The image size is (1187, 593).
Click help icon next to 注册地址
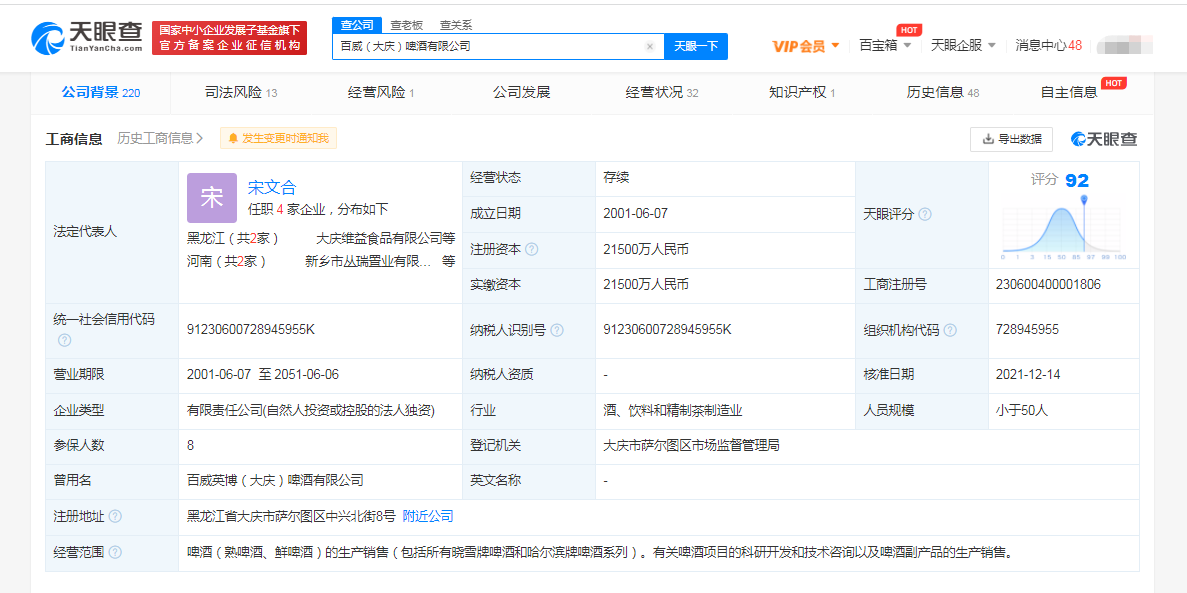114,517
